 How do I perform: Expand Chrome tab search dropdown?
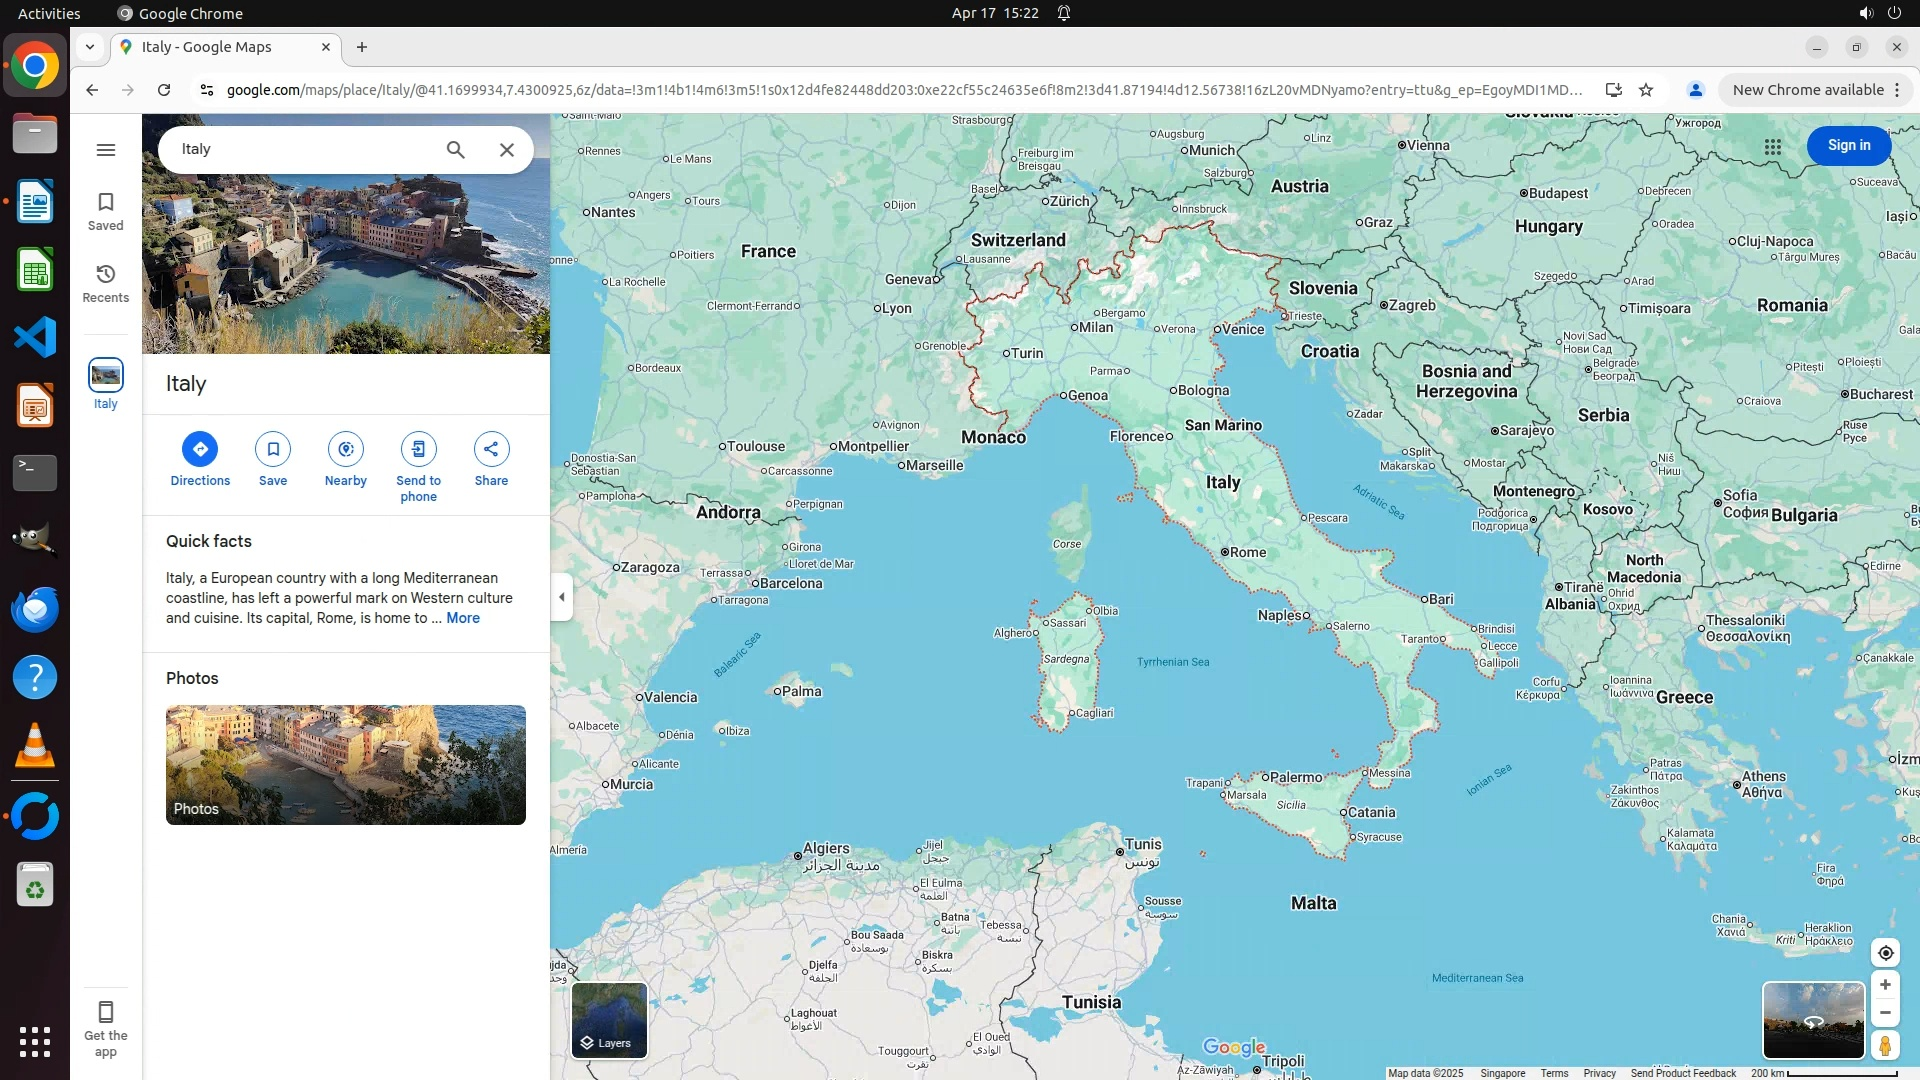click(90, 47)
